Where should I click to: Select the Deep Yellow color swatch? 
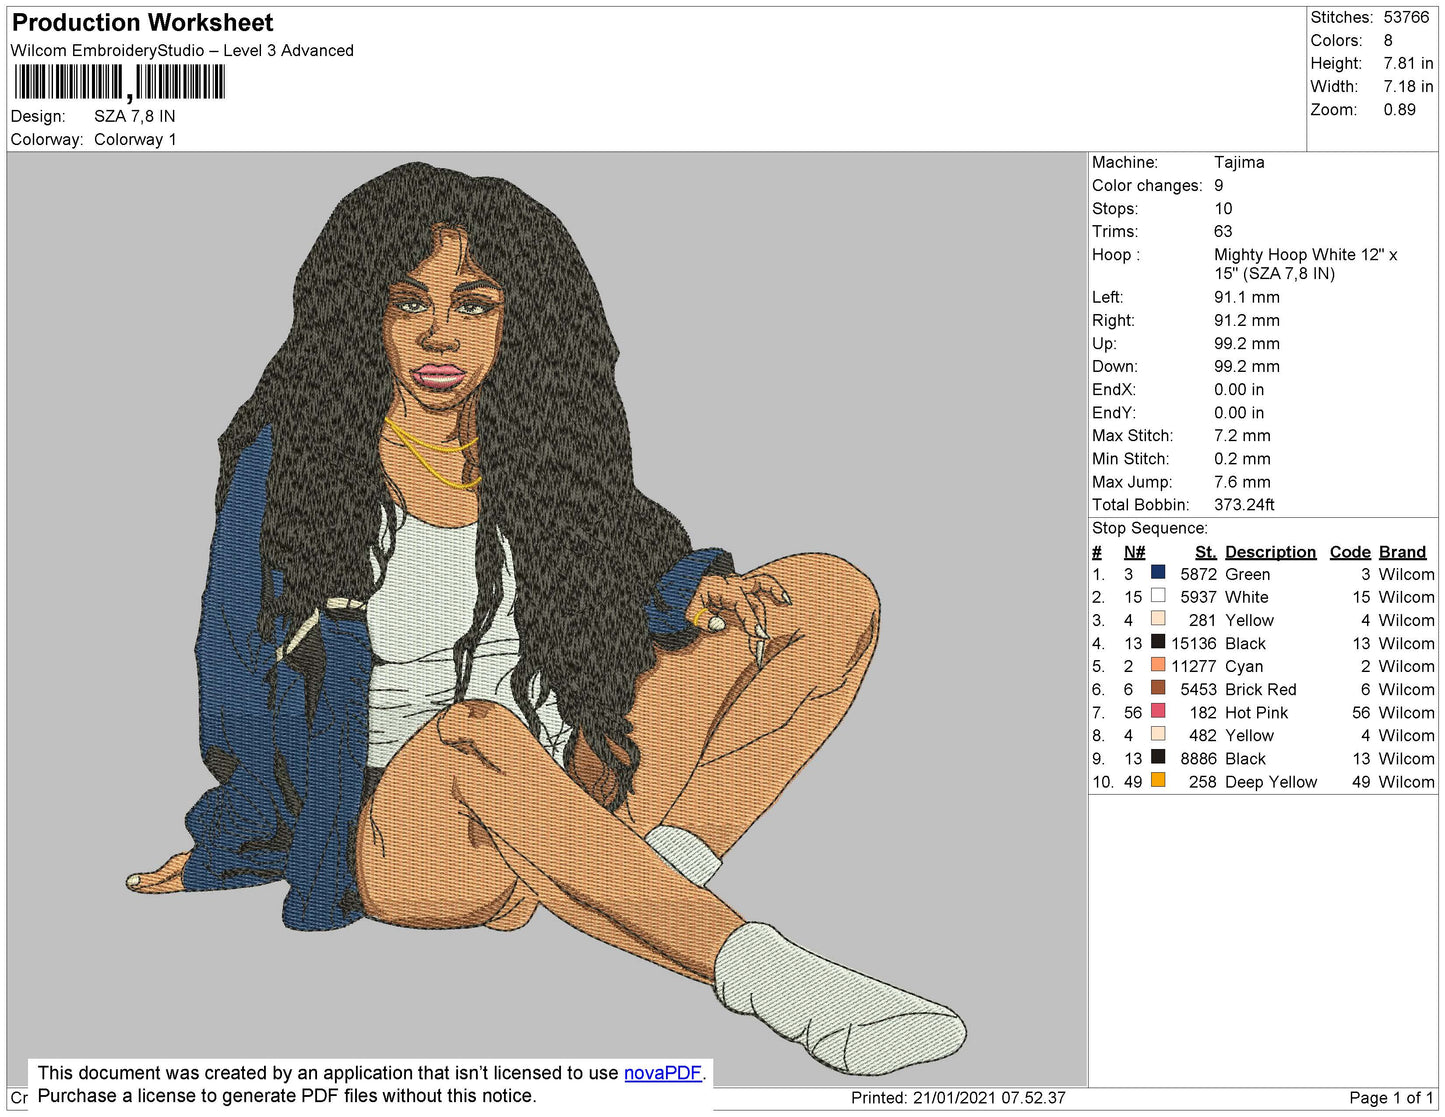[1158, 781]
